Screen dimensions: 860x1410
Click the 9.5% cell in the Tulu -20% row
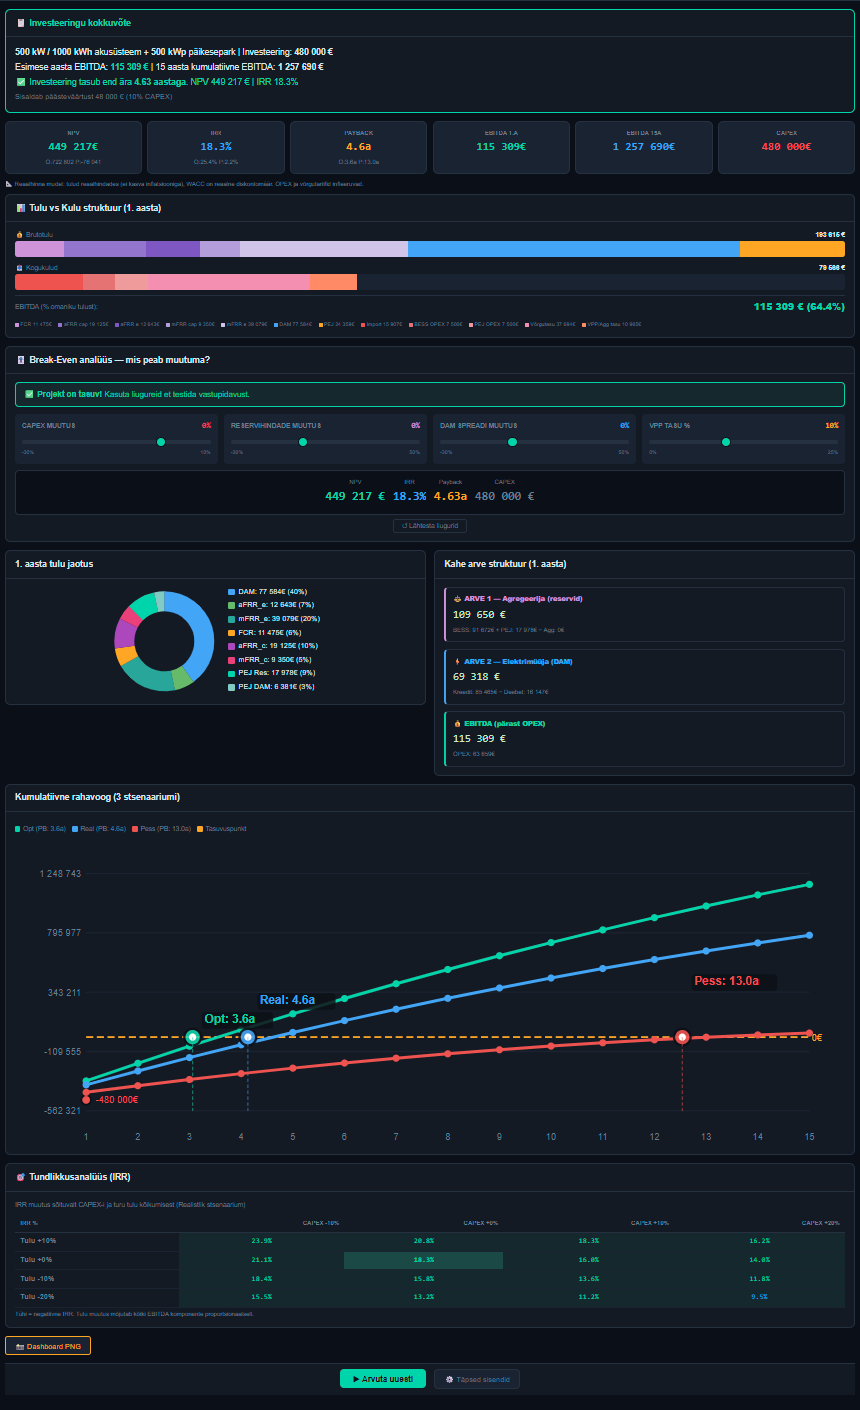pyautogui.click(x=759, y=1296)
